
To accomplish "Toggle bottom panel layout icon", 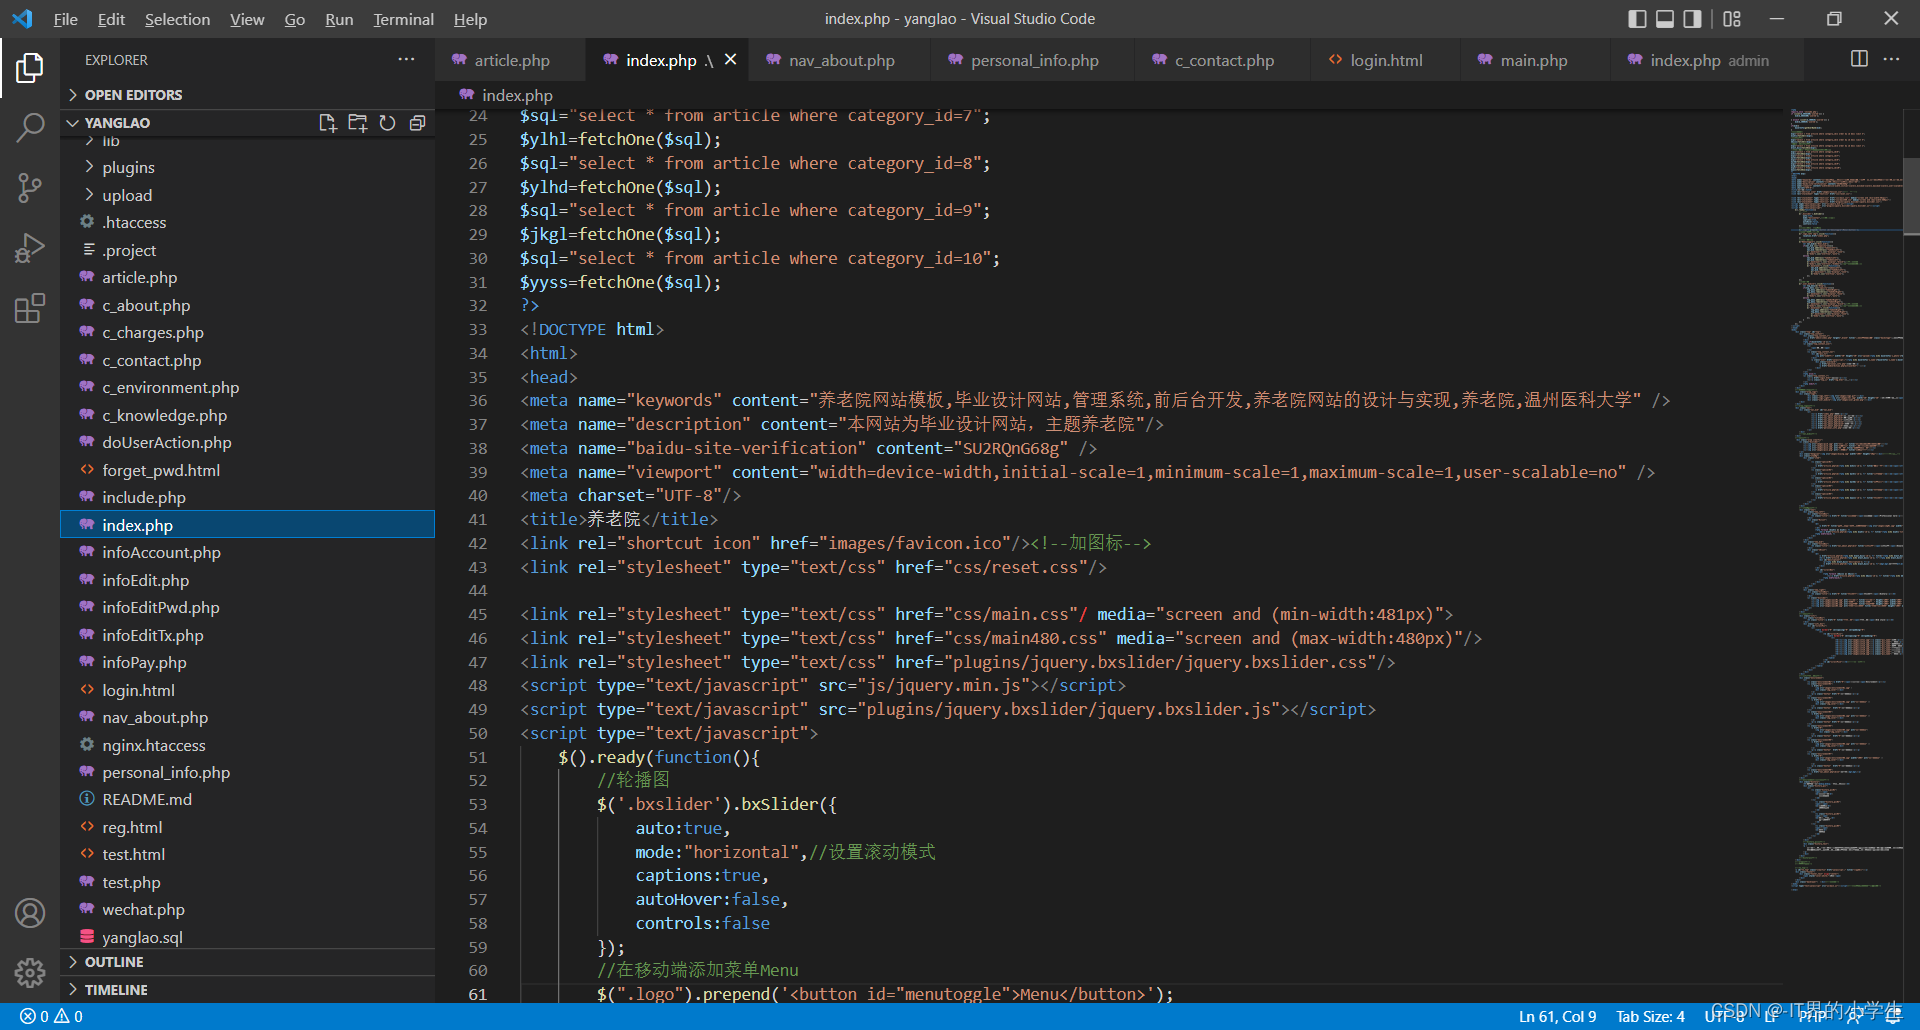I will (x=1665, y=19).
